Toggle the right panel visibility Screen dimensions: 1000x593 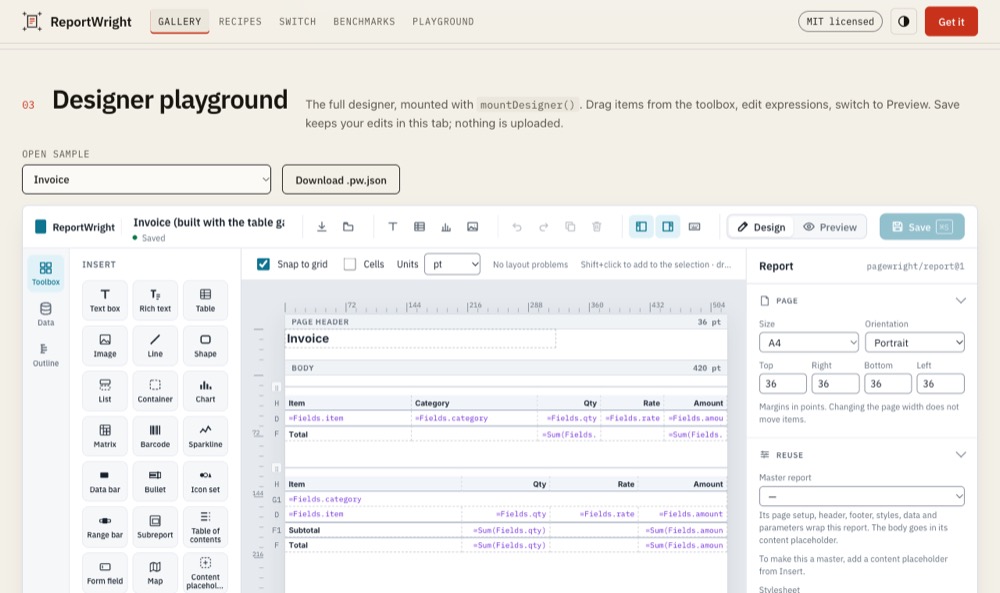coord(668,226)
